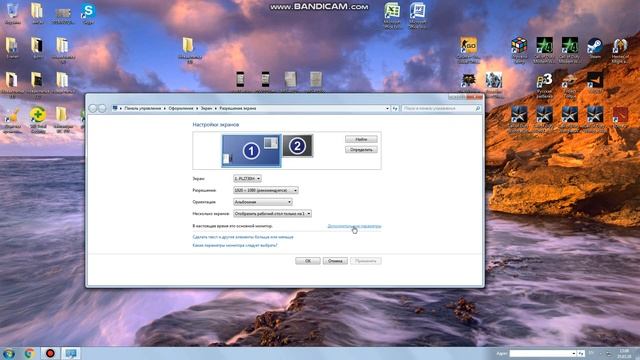The image size is (640, 360).
Task: Open the Skype desktop shortcut
Action: pyautogui.click(x=88, y=13)
